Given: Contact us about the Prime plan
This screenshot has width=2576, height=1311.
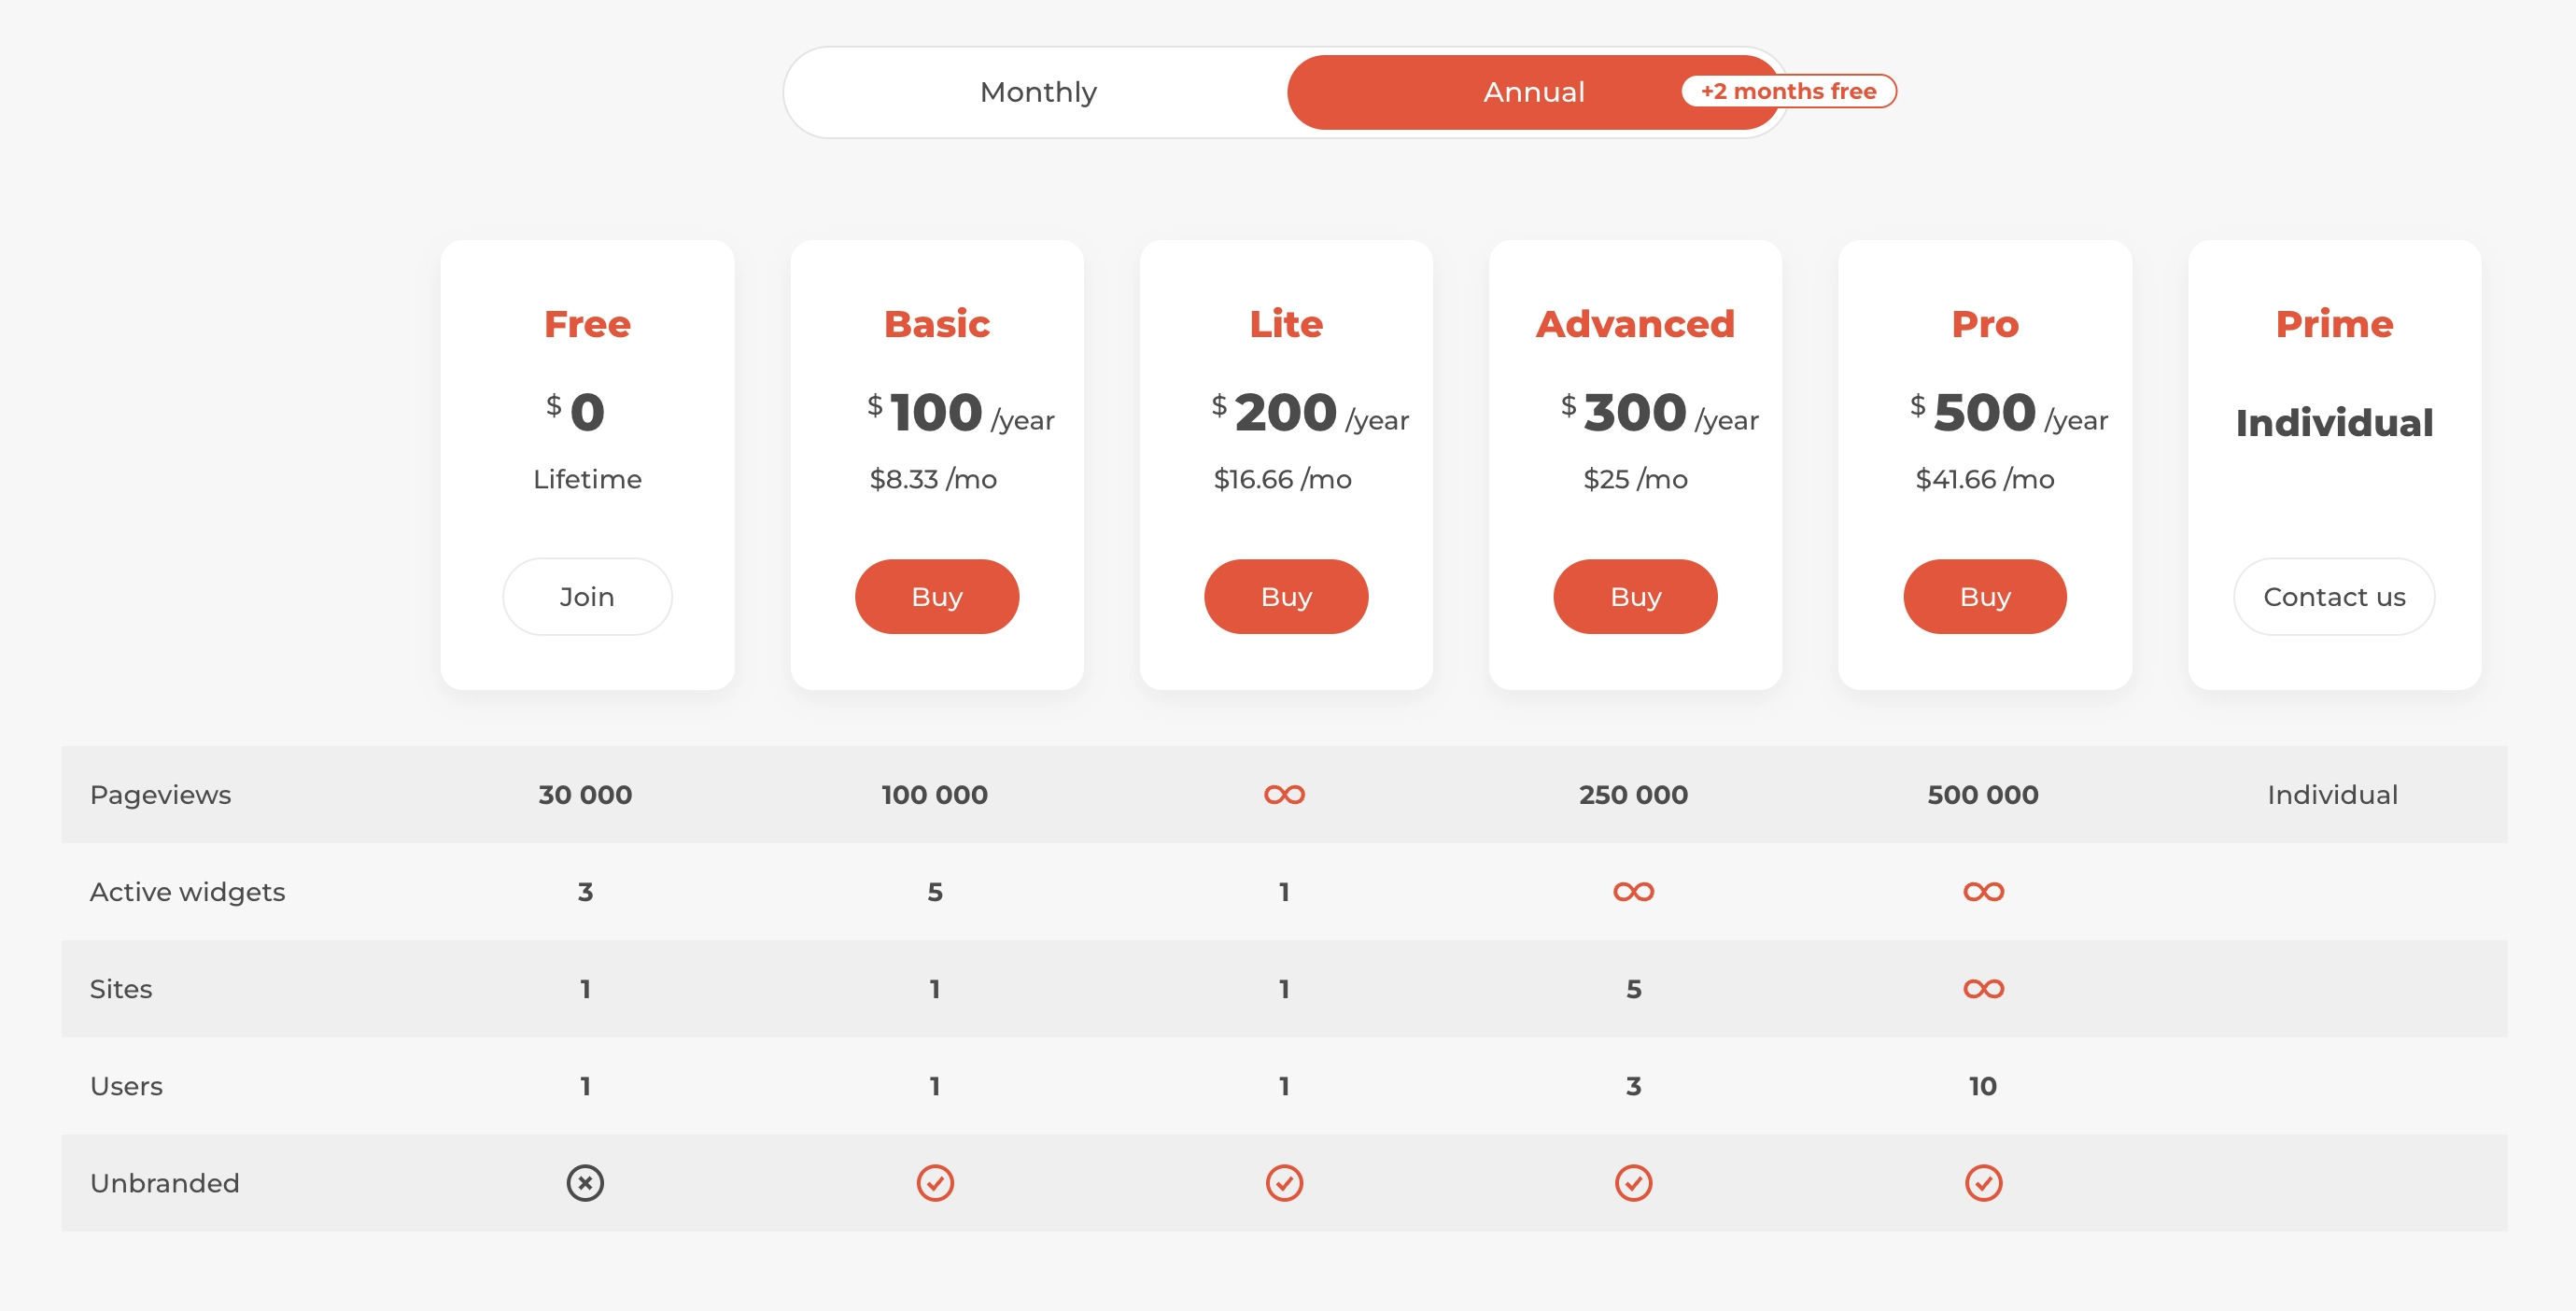Looking at the screenshot, I should (x=2334, y=597).
